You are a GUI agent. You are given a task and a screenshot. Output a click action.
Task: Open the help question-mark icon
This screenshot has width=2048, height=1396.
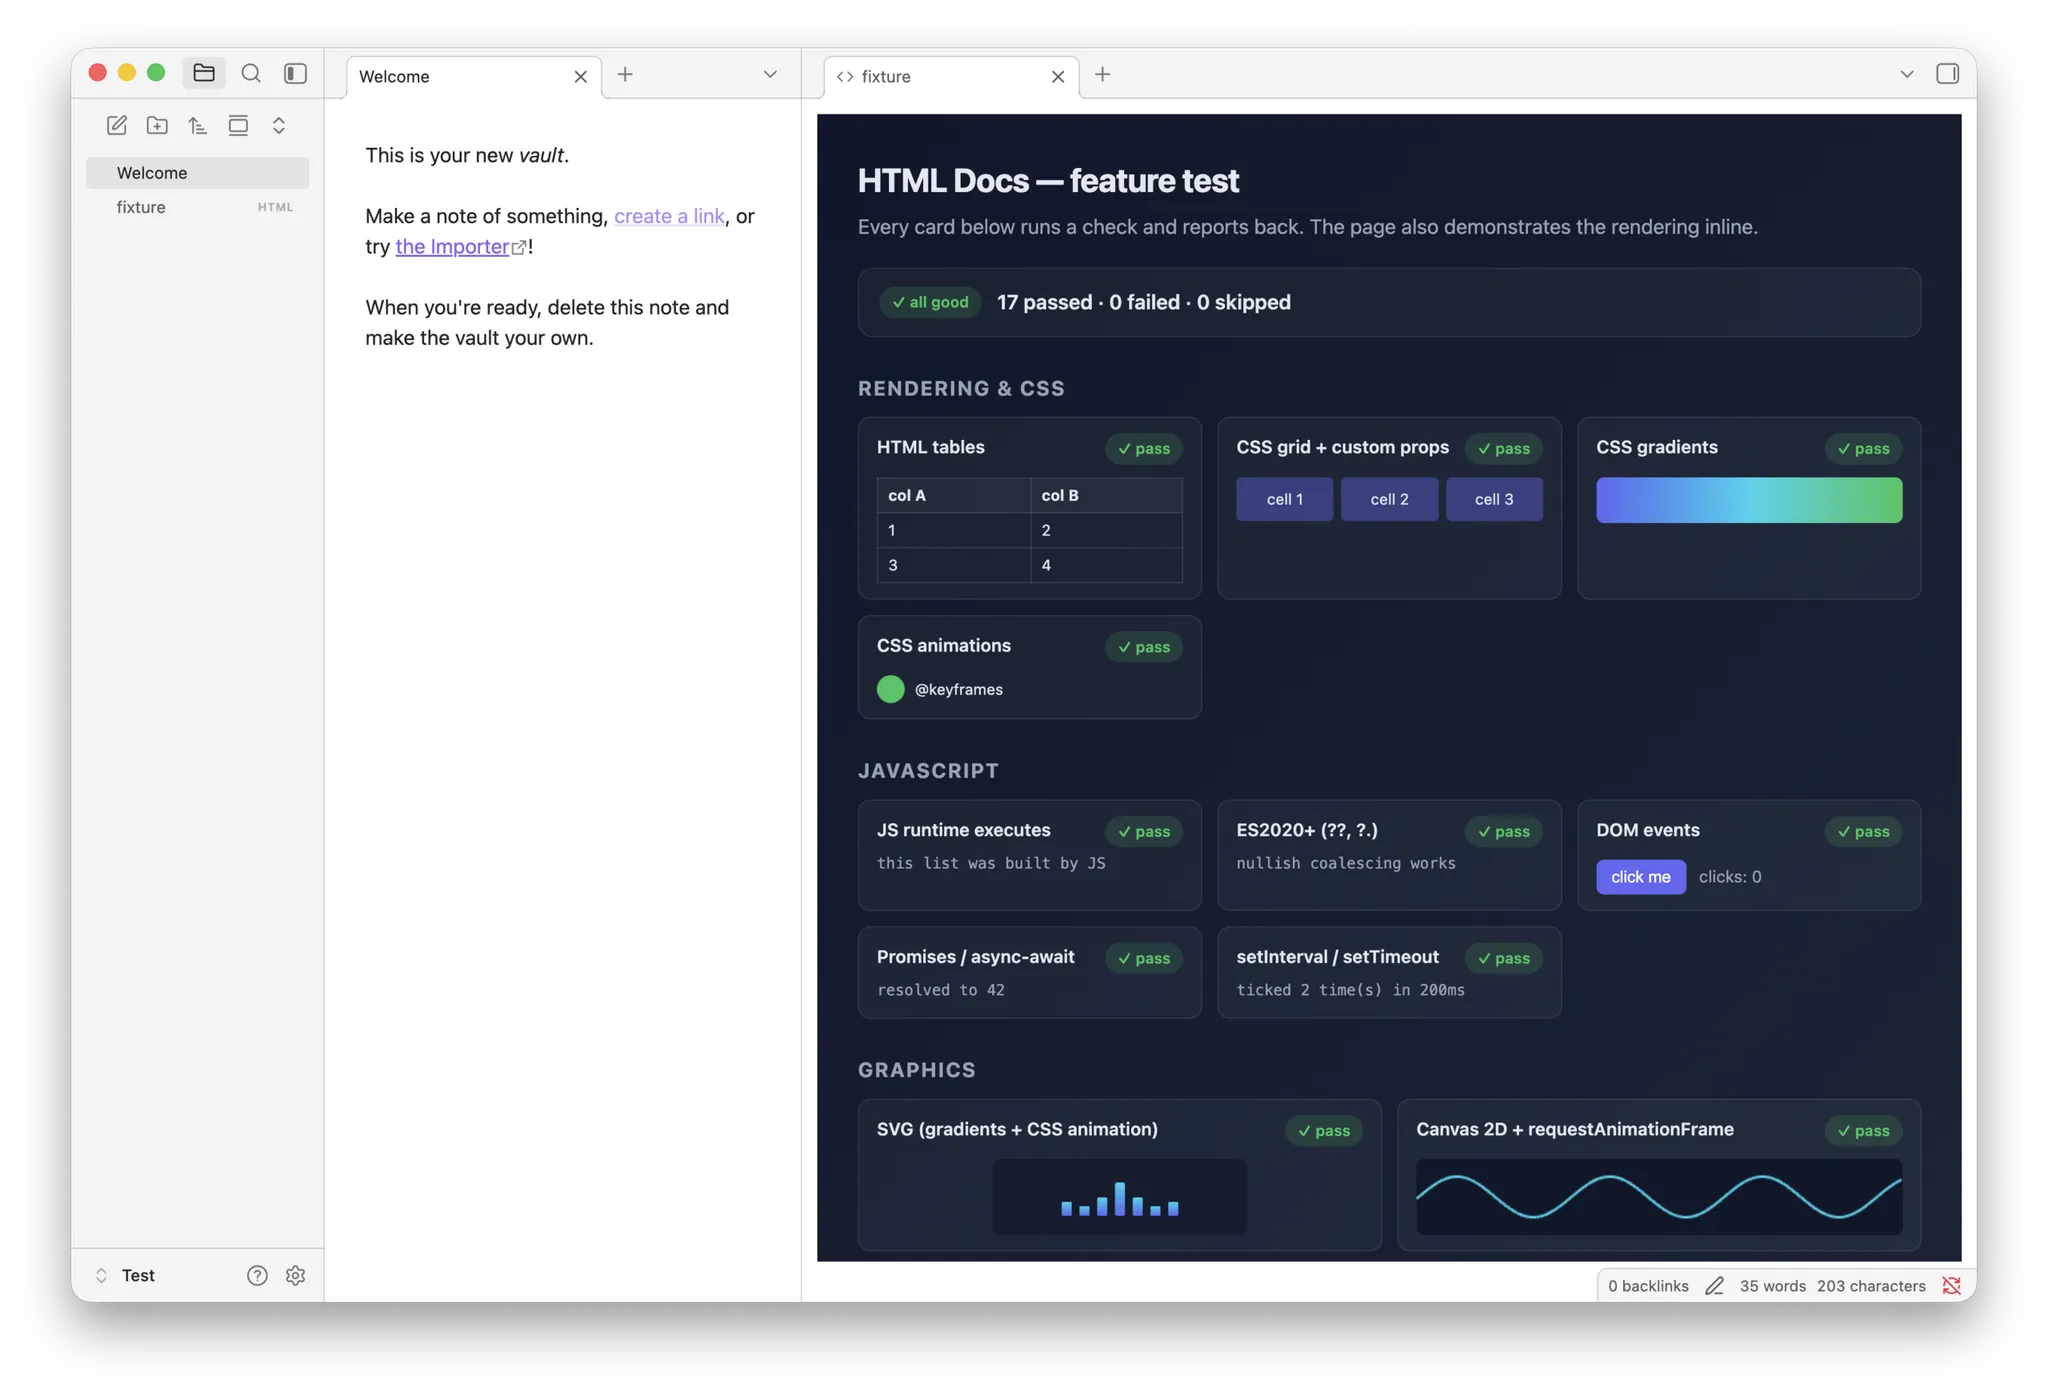257,1275
